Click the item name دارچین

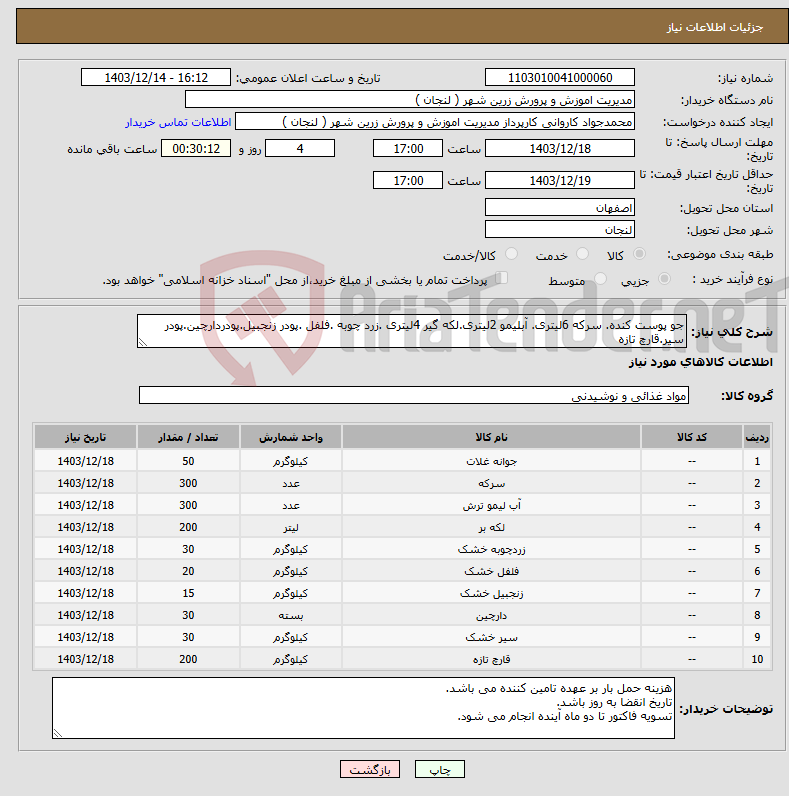[491, 615]
